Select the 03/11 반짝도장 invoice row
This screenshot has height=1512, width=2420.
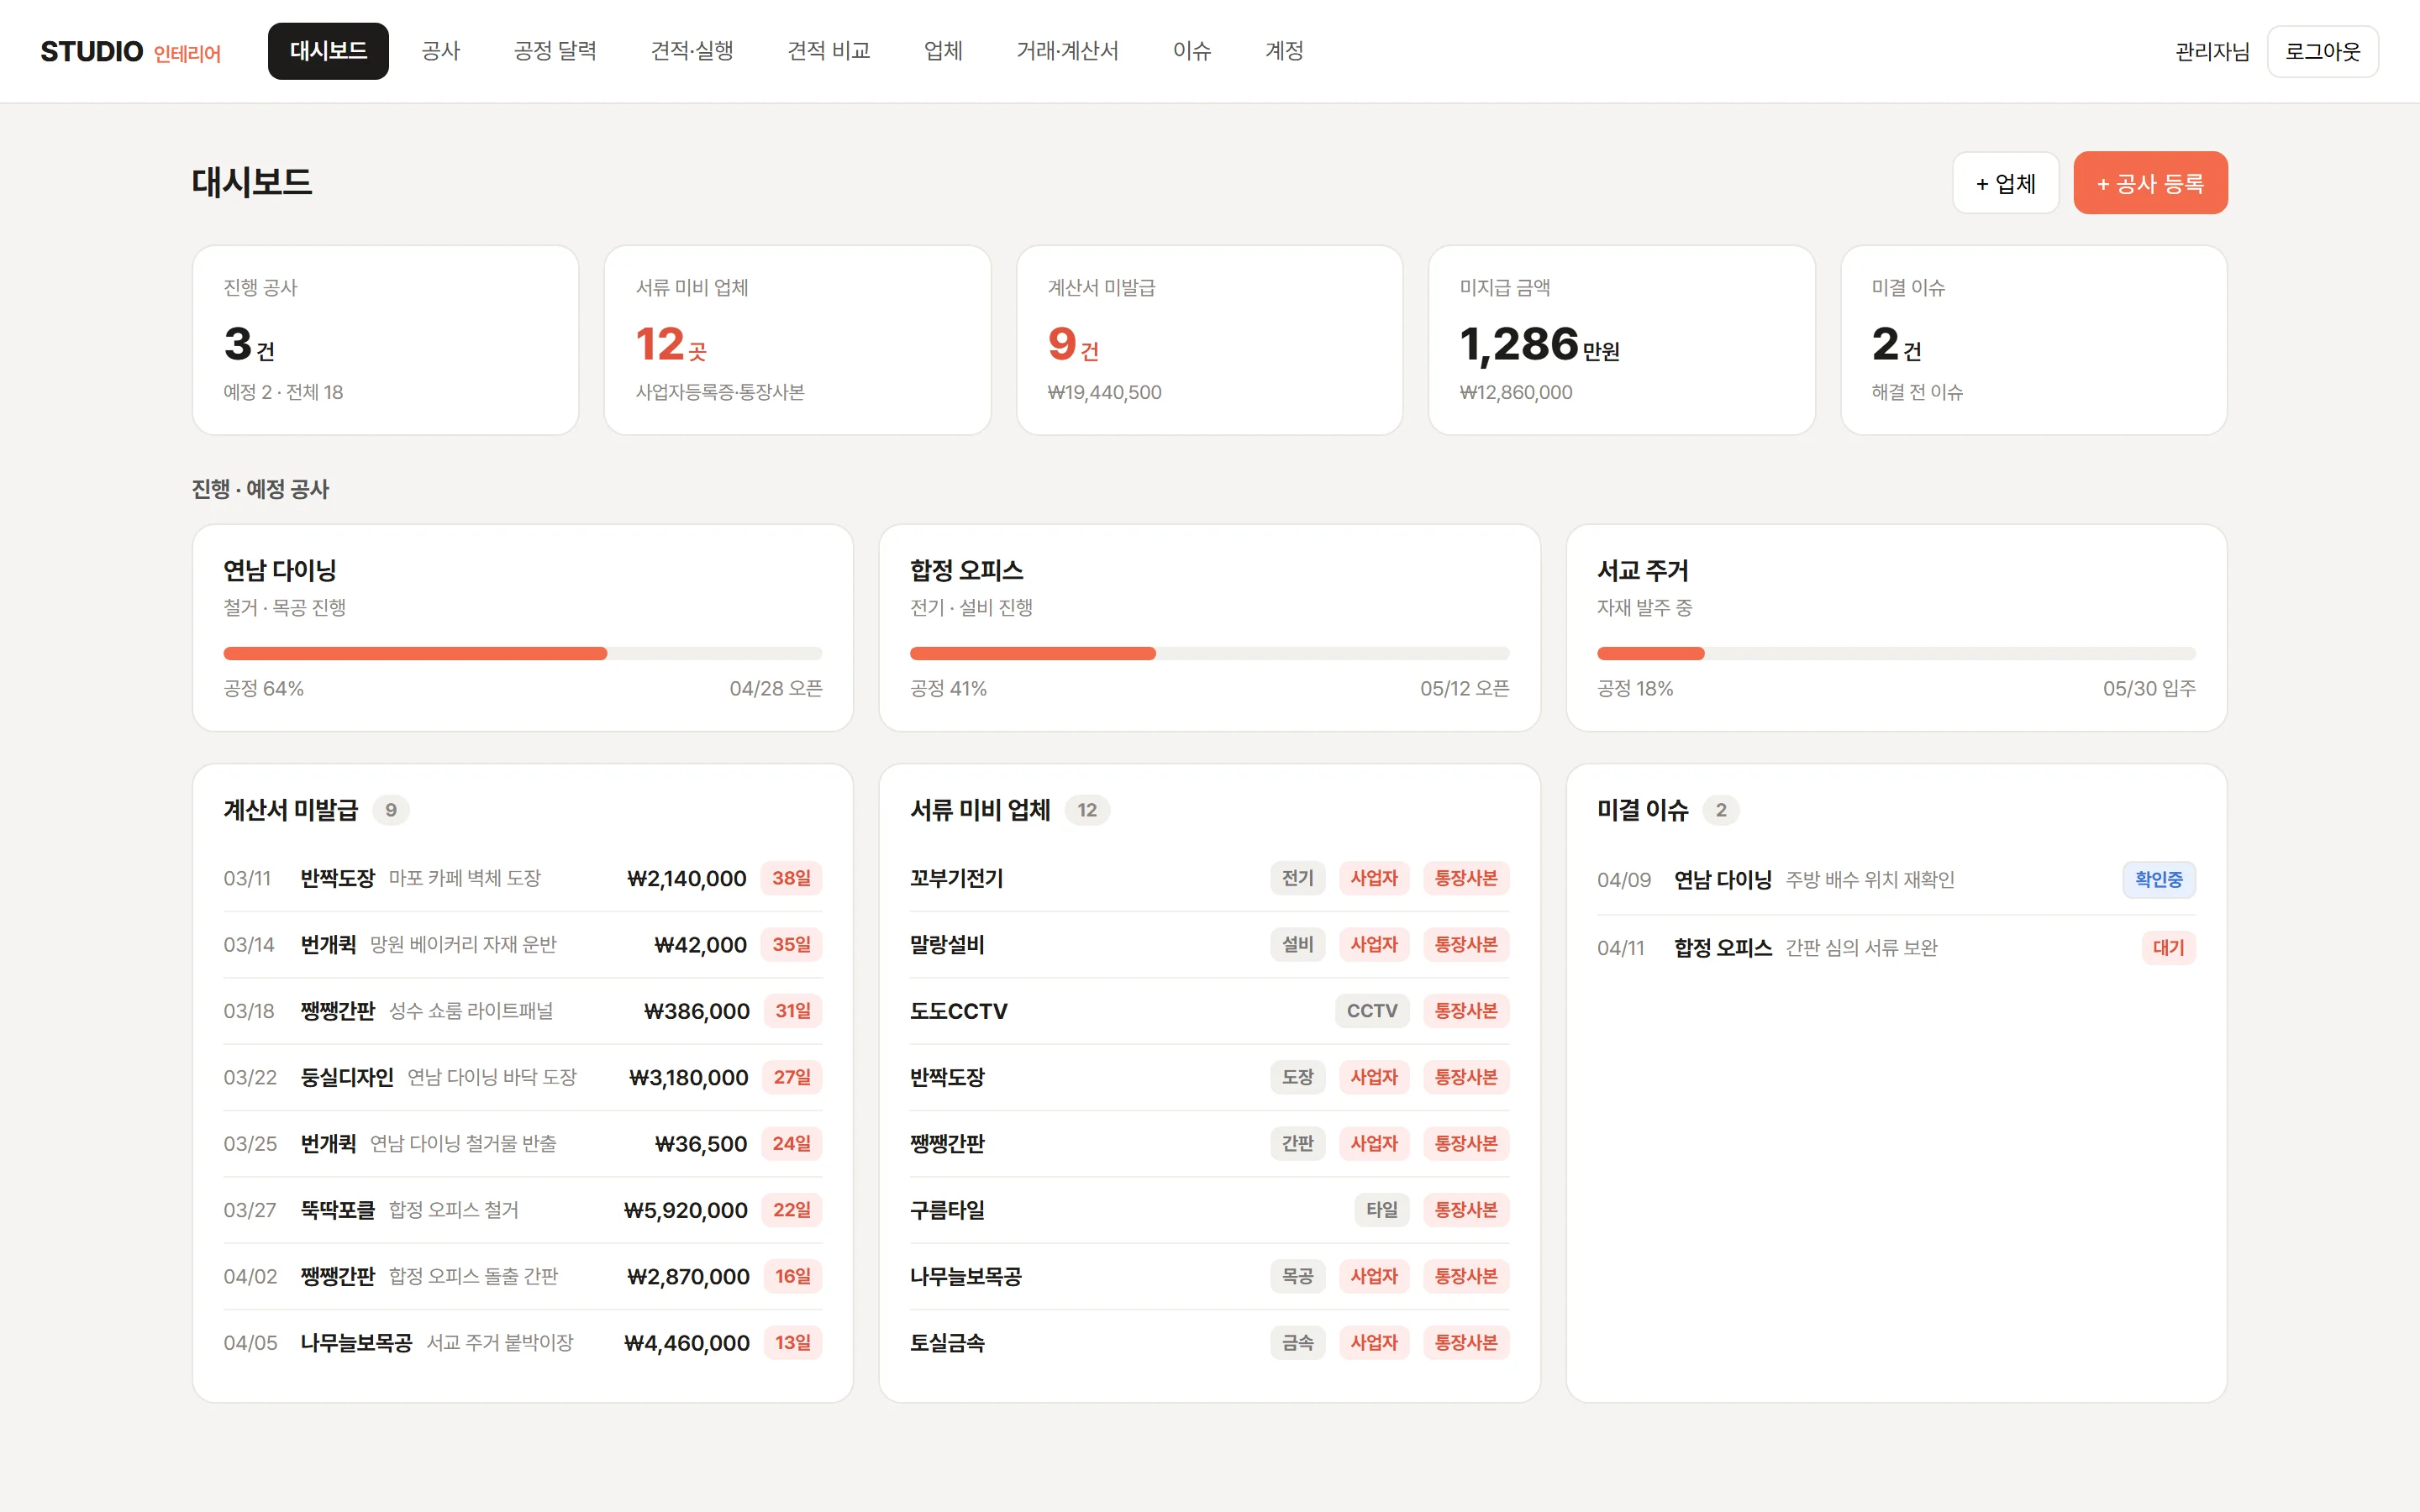522,878
